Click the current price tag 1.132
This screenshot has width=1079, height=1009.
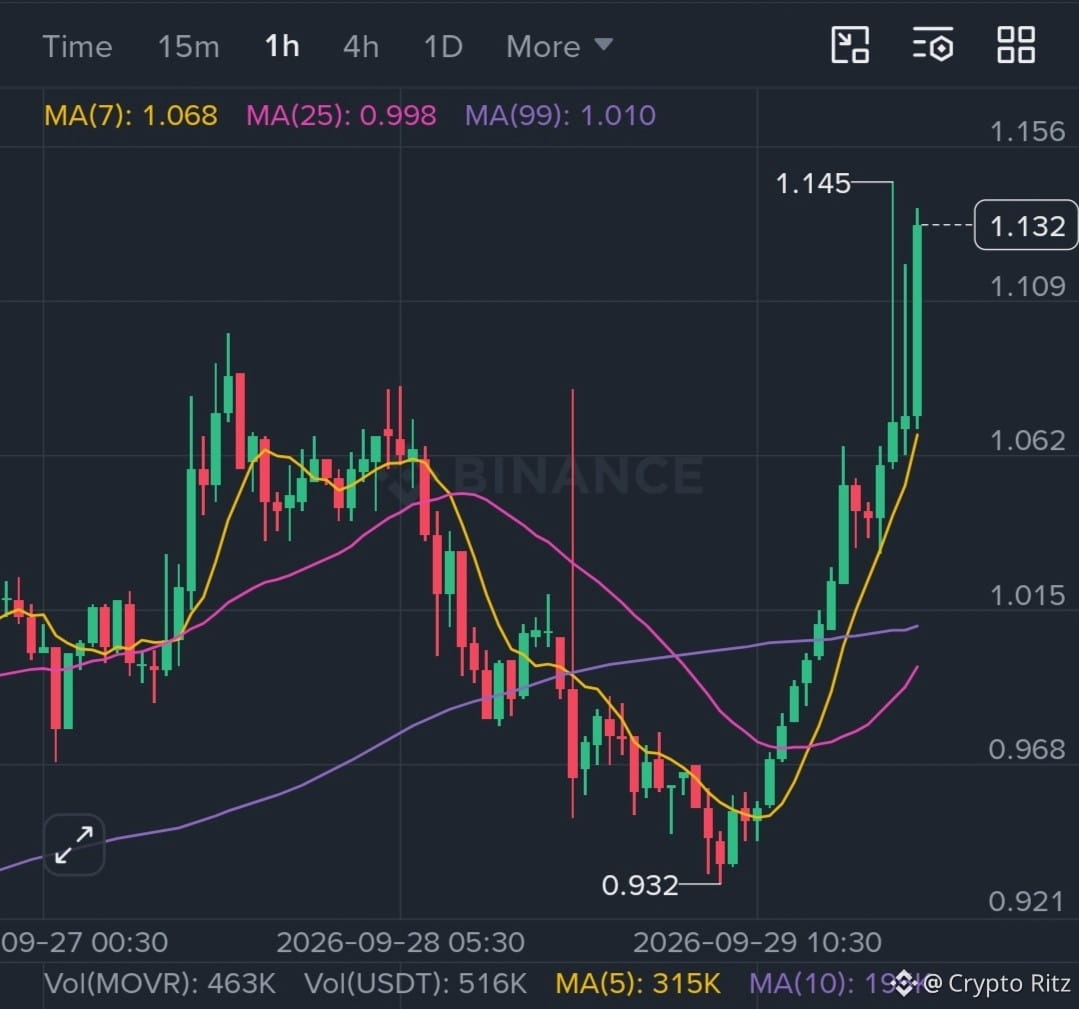[1026, 226]
